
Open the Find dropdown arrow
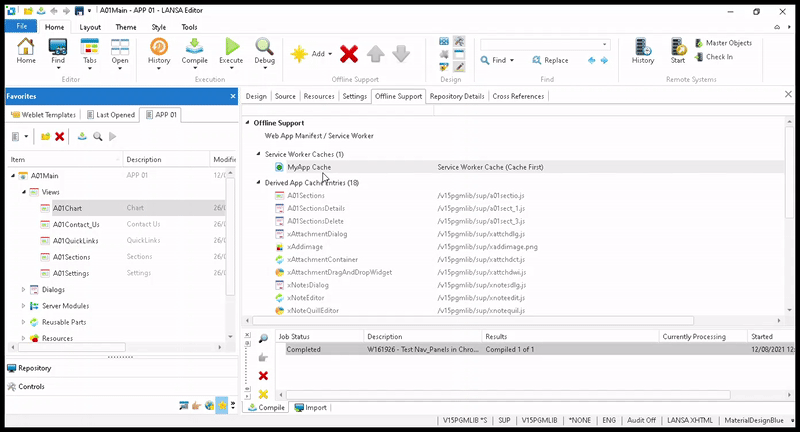click(512, 61)
